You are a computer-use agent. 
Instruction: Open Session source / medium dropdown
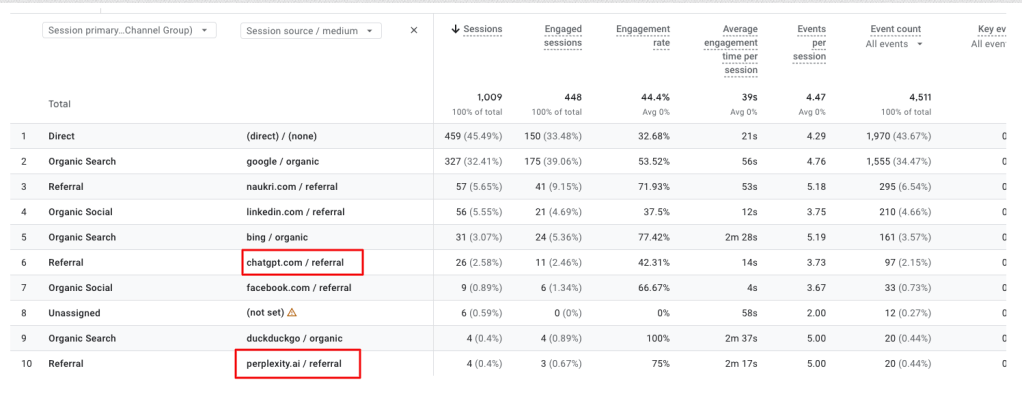pos(310,31)
